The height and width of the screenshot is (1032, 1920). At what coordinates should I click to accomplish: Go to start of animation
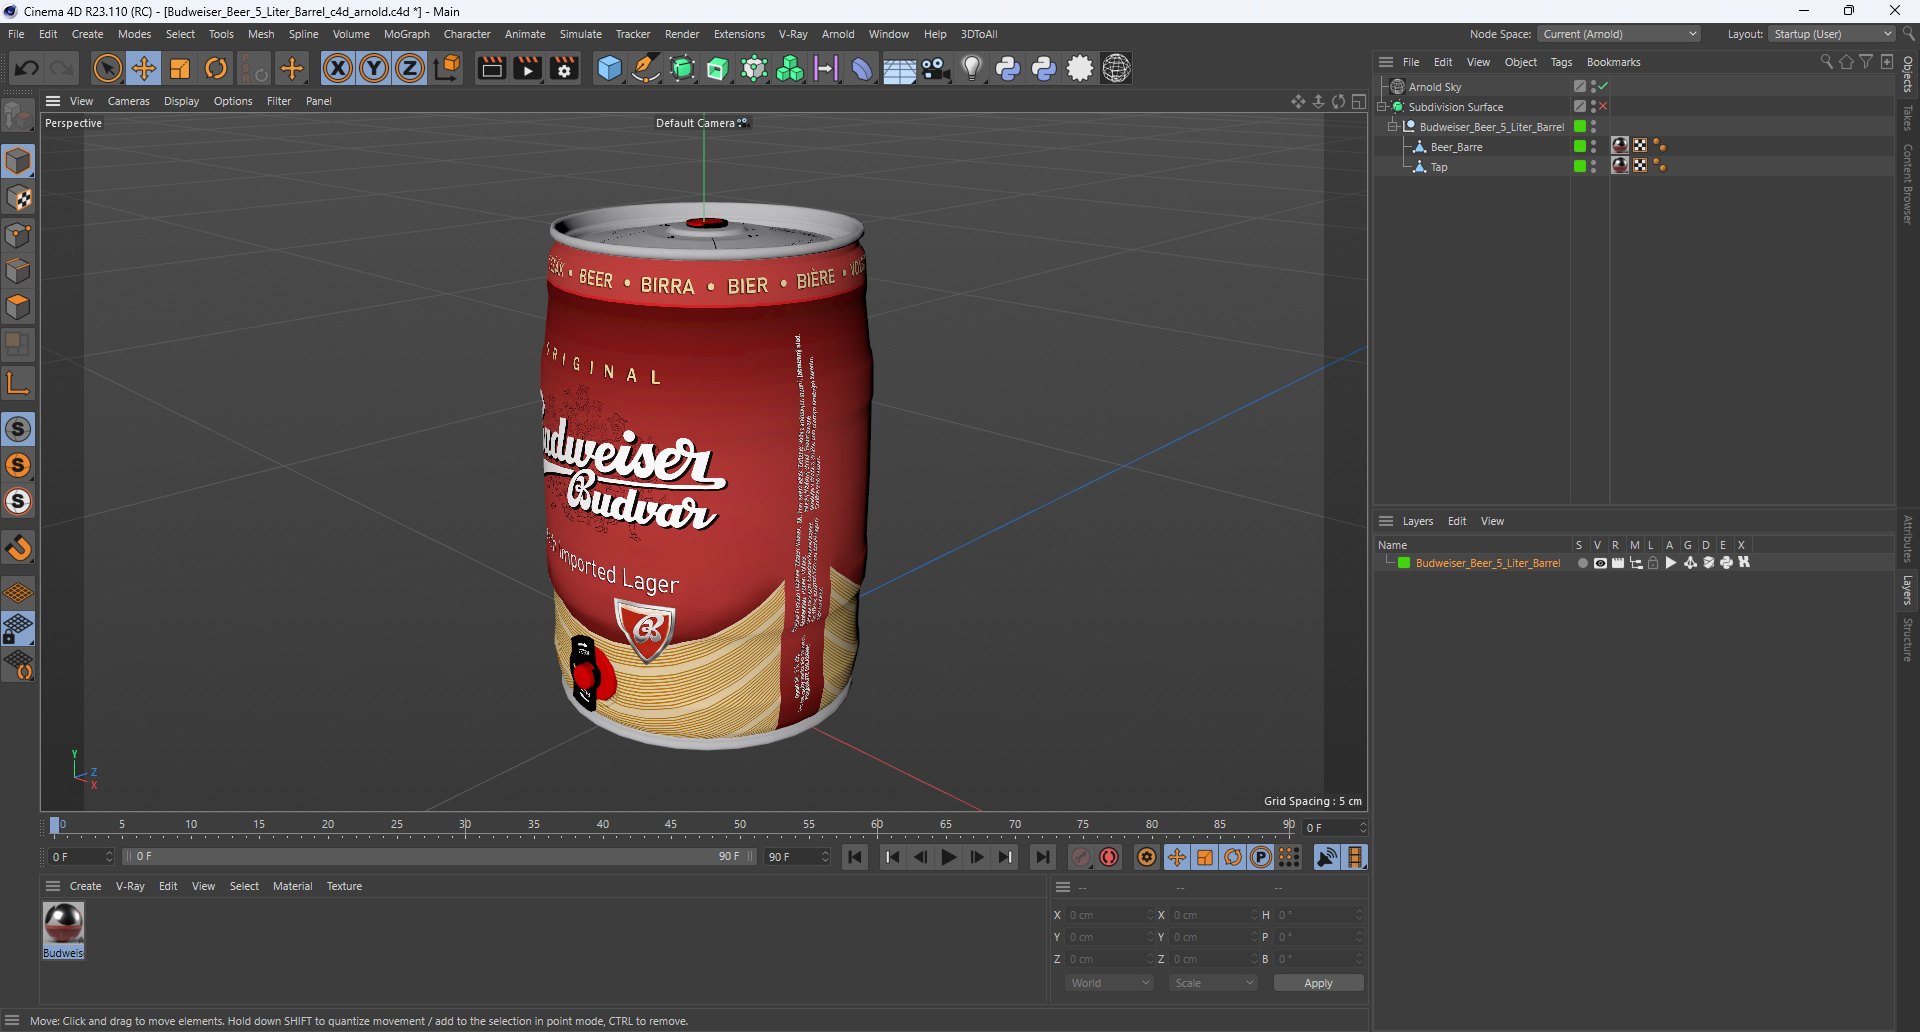click(x=855, y=857)
